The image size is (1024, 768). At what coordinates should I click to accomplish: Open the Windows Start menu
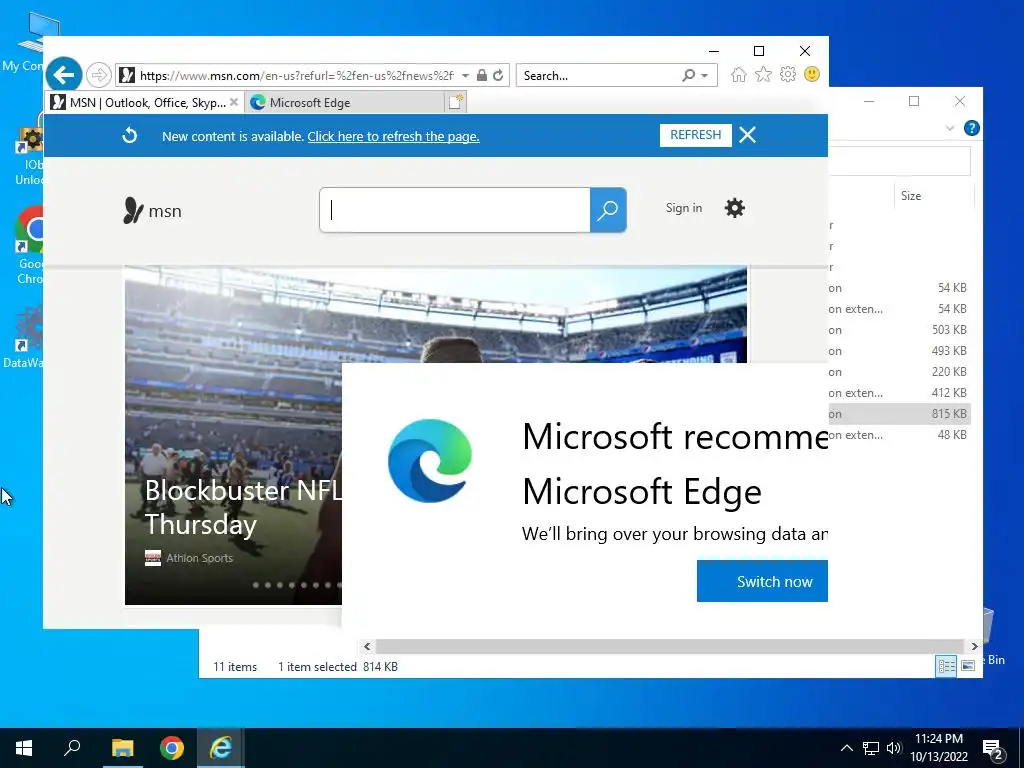24,748
